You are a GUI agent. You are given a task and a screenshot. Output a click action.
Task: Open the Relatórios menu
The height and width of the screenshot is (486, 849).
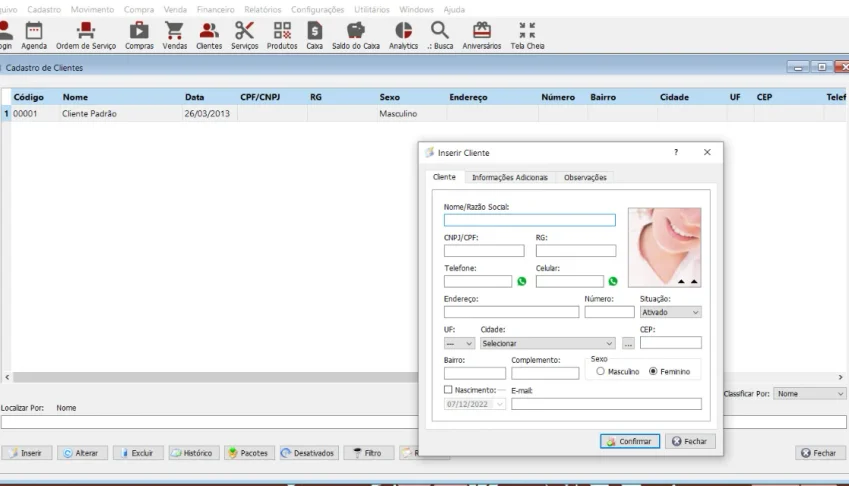(x=263, y=9)
